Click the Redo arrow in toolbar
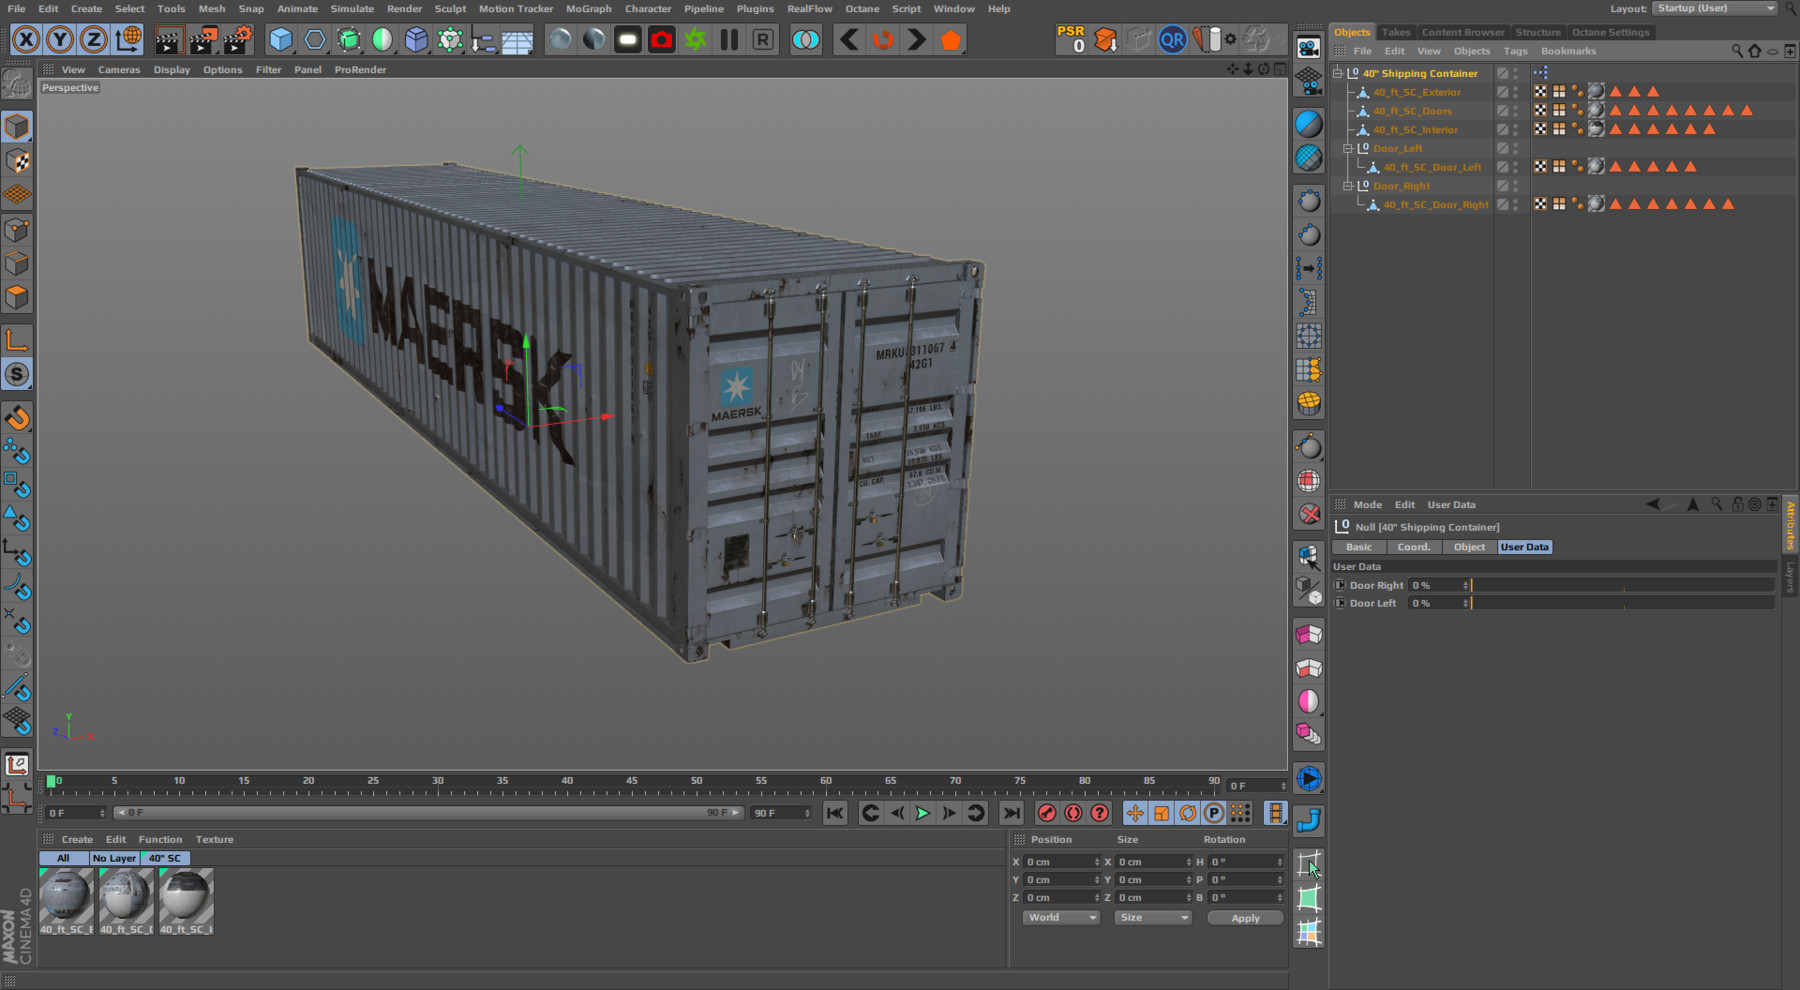This screenshot has width=1800, height=990. tap(916, 40)
